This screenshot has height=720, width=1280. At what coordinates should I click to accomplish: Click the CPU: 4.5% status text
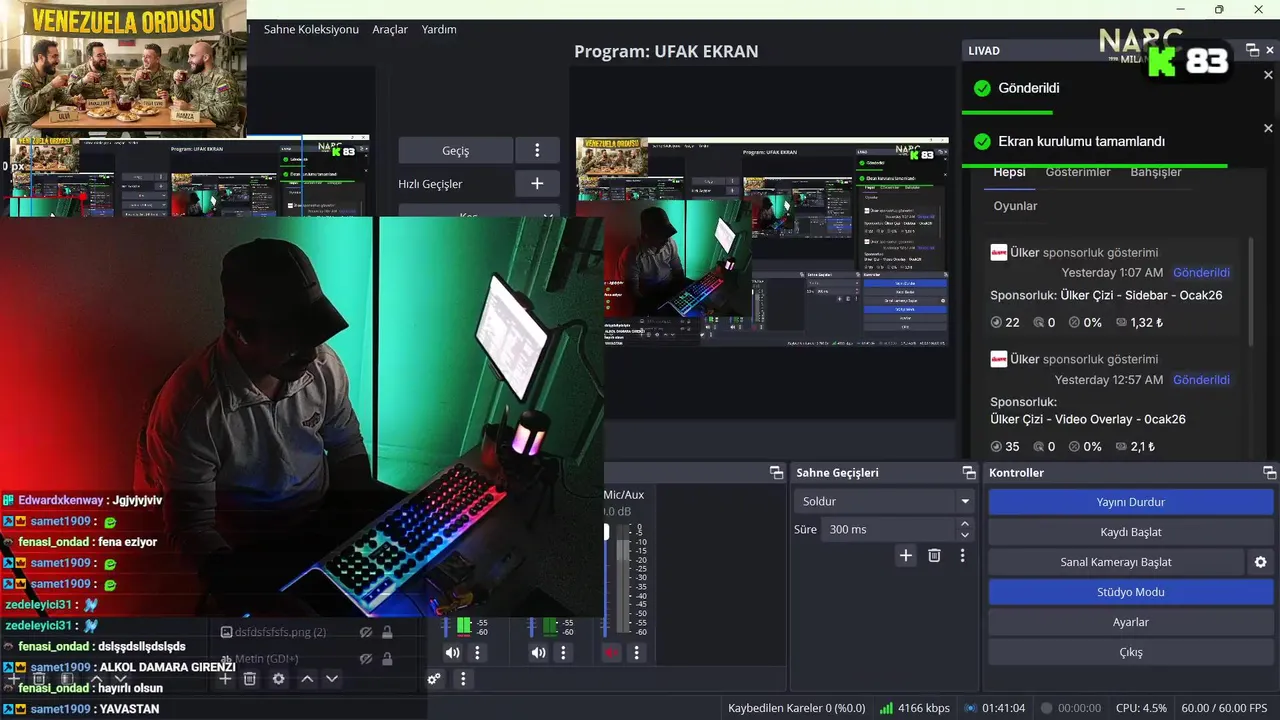click(x=1141, y=708)
